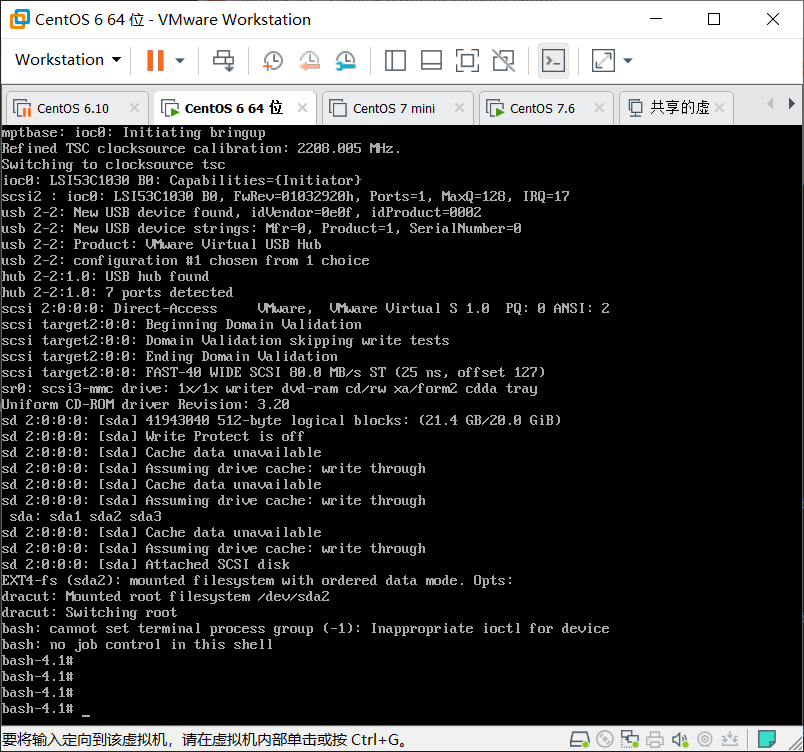Take a snapshot of this virtual machine
The height and width of the screenshot is (752, 804).
[x=272, y=60]
